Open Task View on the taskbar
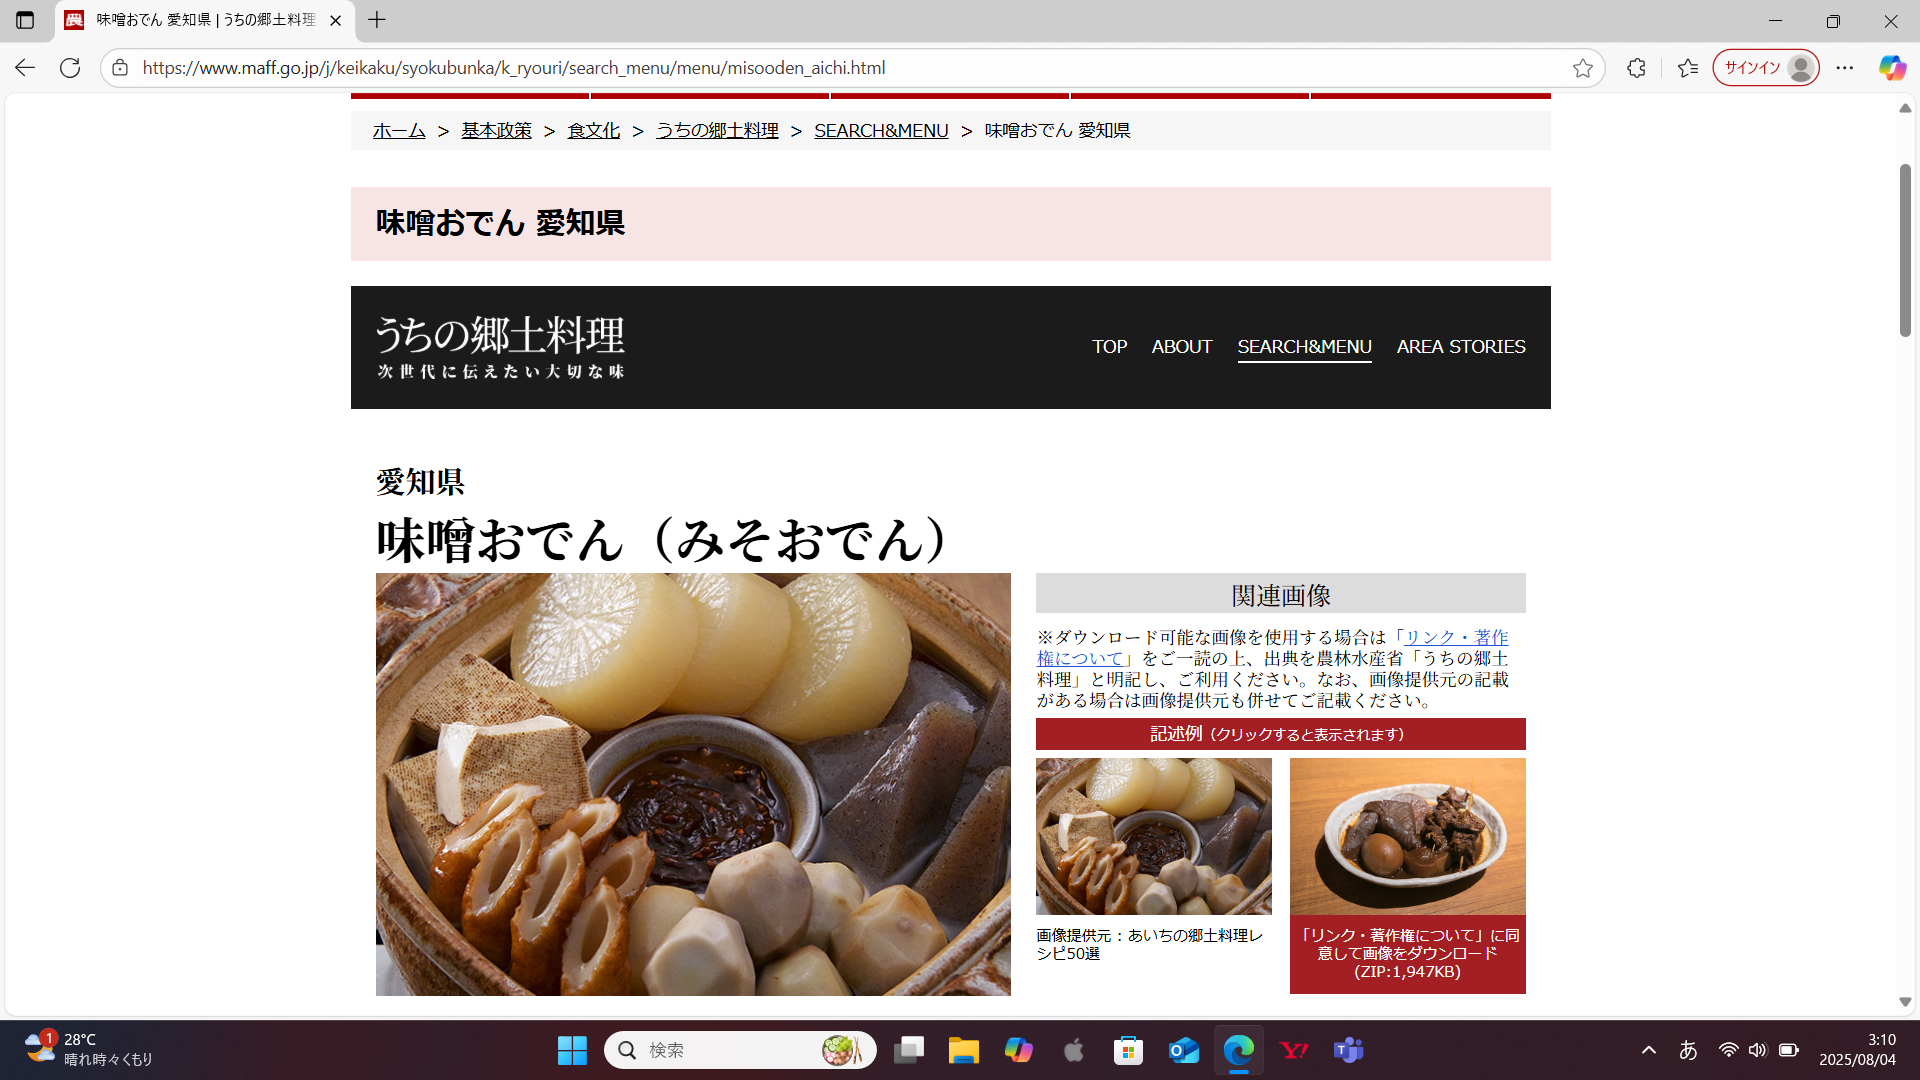This screenshot has height=1080, width=1920. coord(909,1050)
